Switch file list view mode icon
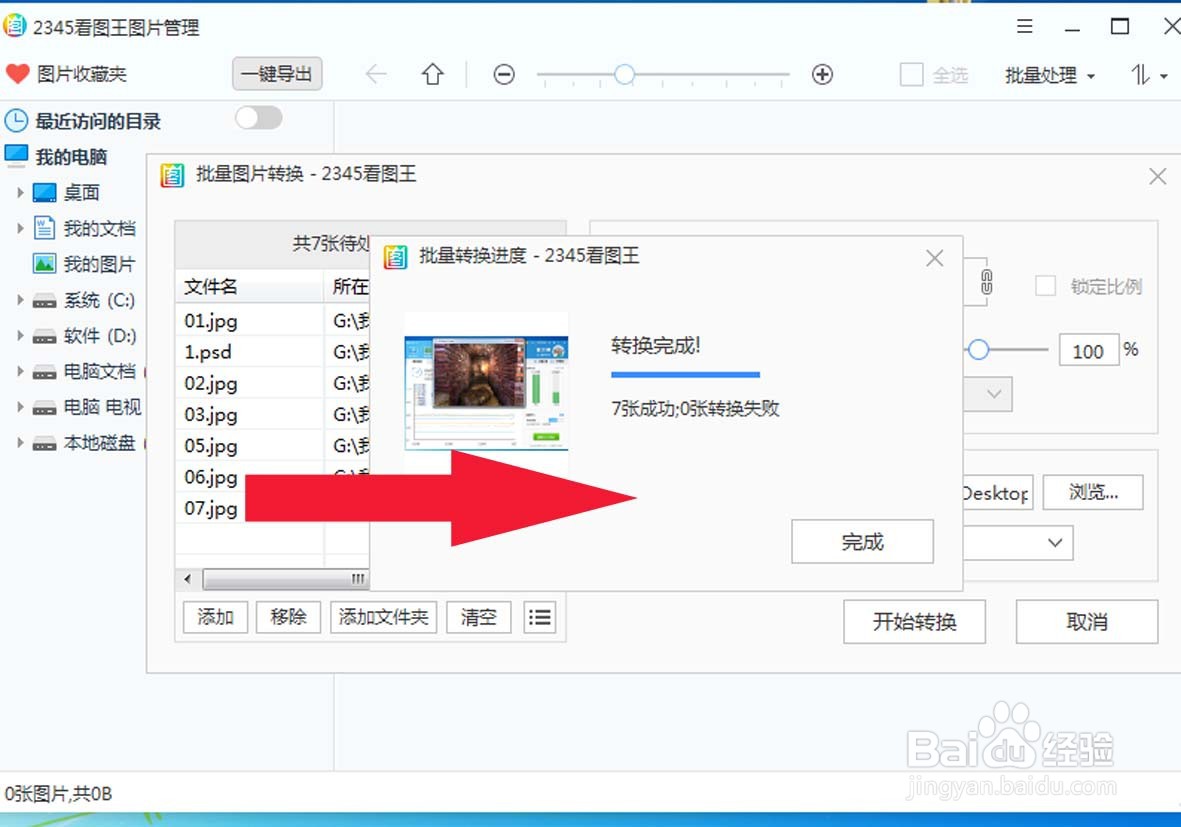The height and width of the screenshot is (827, 1181). (539, 618)
